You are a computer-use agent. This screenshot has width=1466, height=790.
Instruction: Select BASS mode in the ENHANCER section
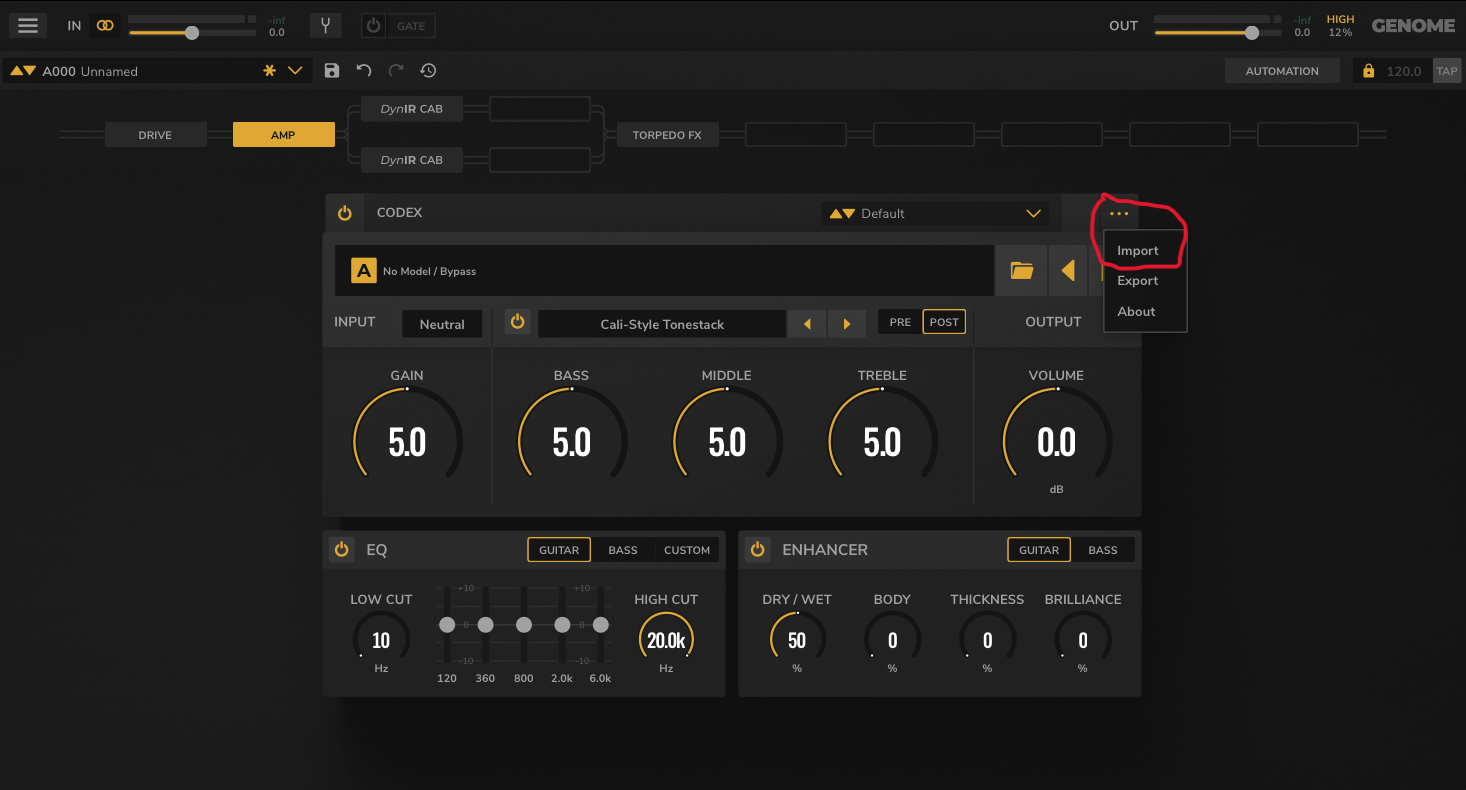point(1103,550)
